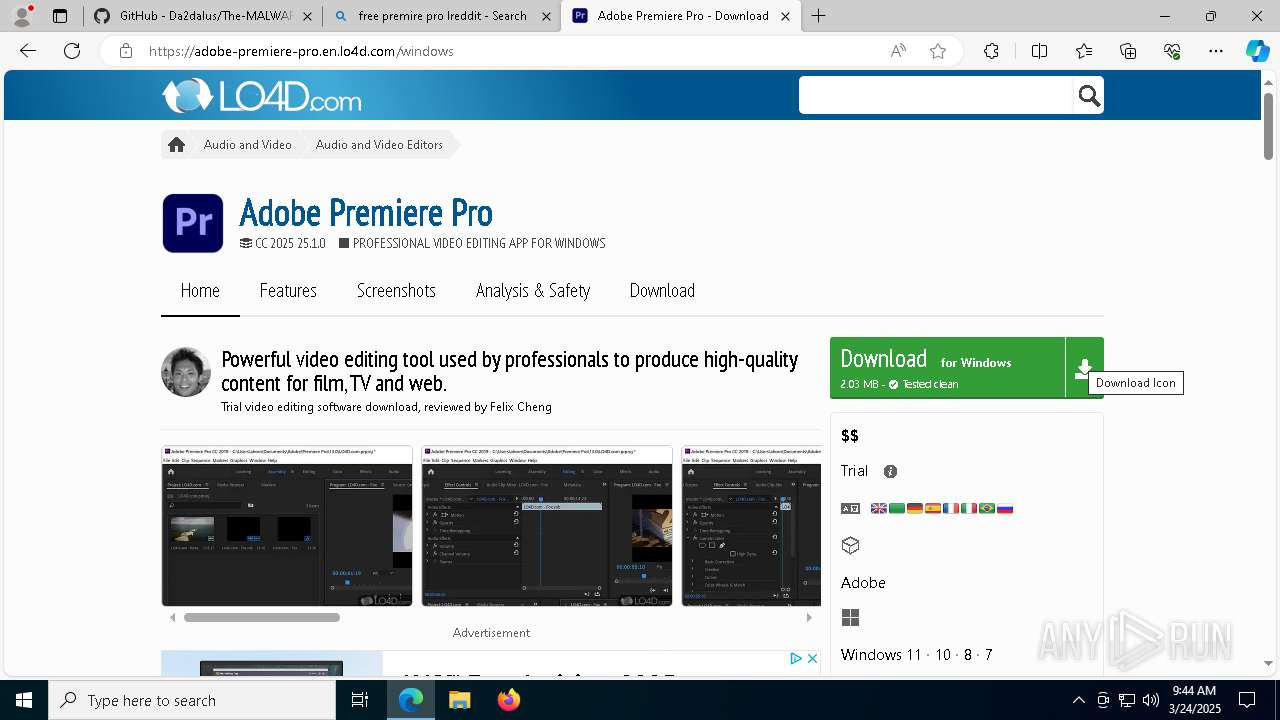The height and width of the screenshot is (720, 1280).
Task: Open the Favorites list
Action: pyautogui.click(x=1084, y=51)
